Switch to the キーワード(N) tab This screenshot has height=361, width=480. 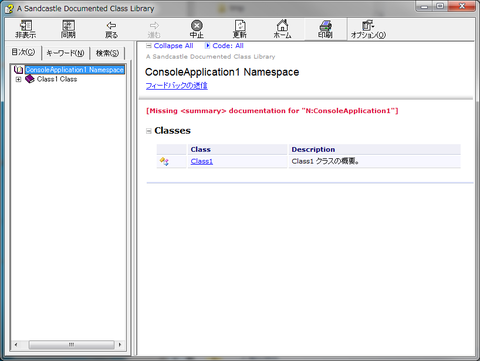click(65, 53)
